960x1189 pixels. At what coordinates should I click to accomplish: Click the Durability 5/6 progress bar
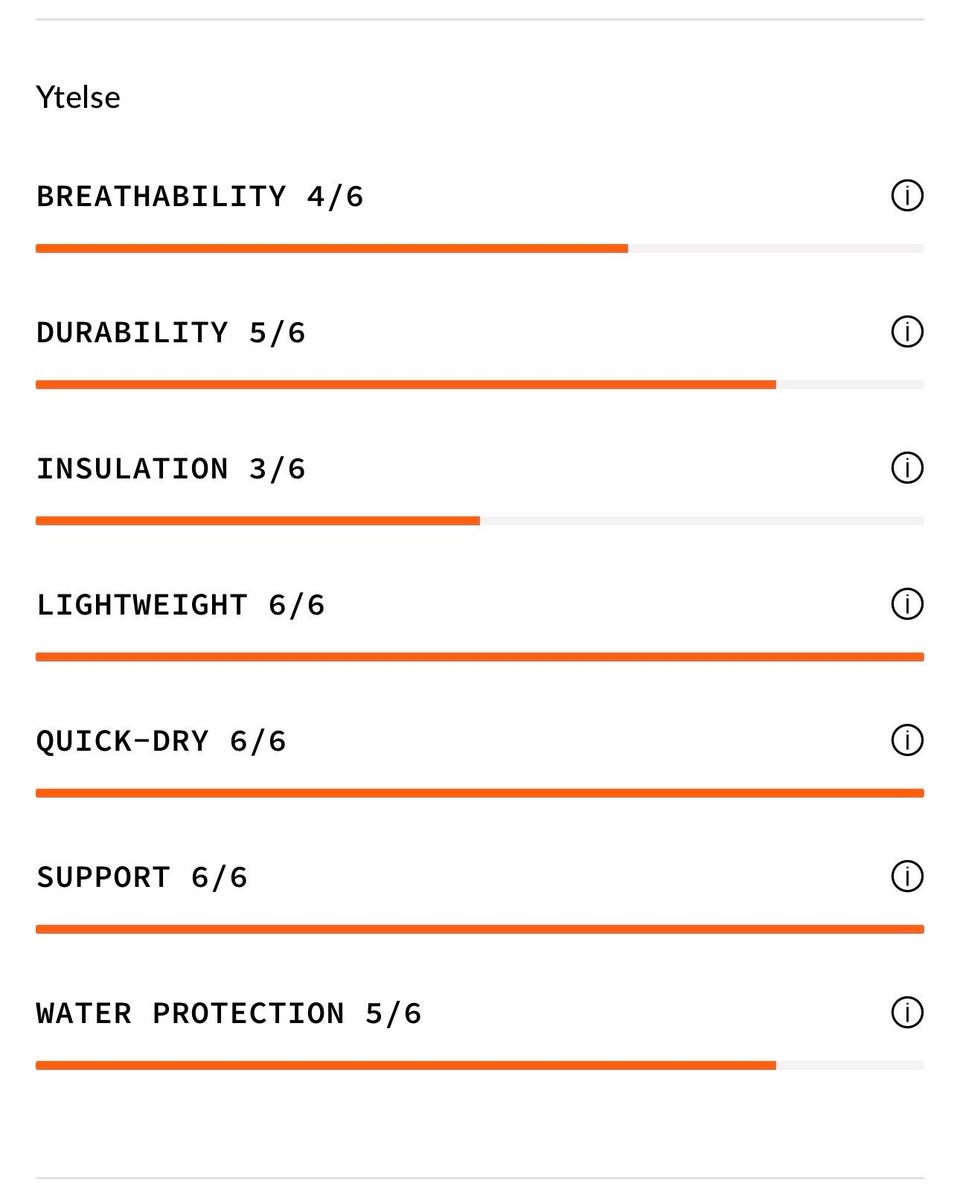pos(479,384)
